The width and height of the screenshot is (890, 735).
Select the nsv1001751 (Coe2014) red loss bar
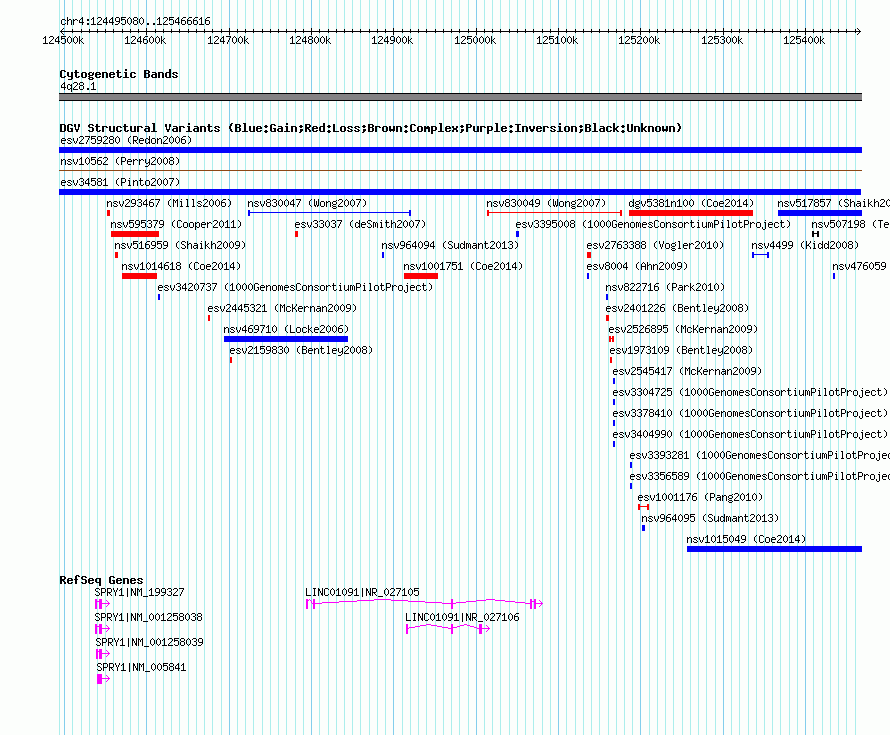pyautogui.click(x=421, y=276)
